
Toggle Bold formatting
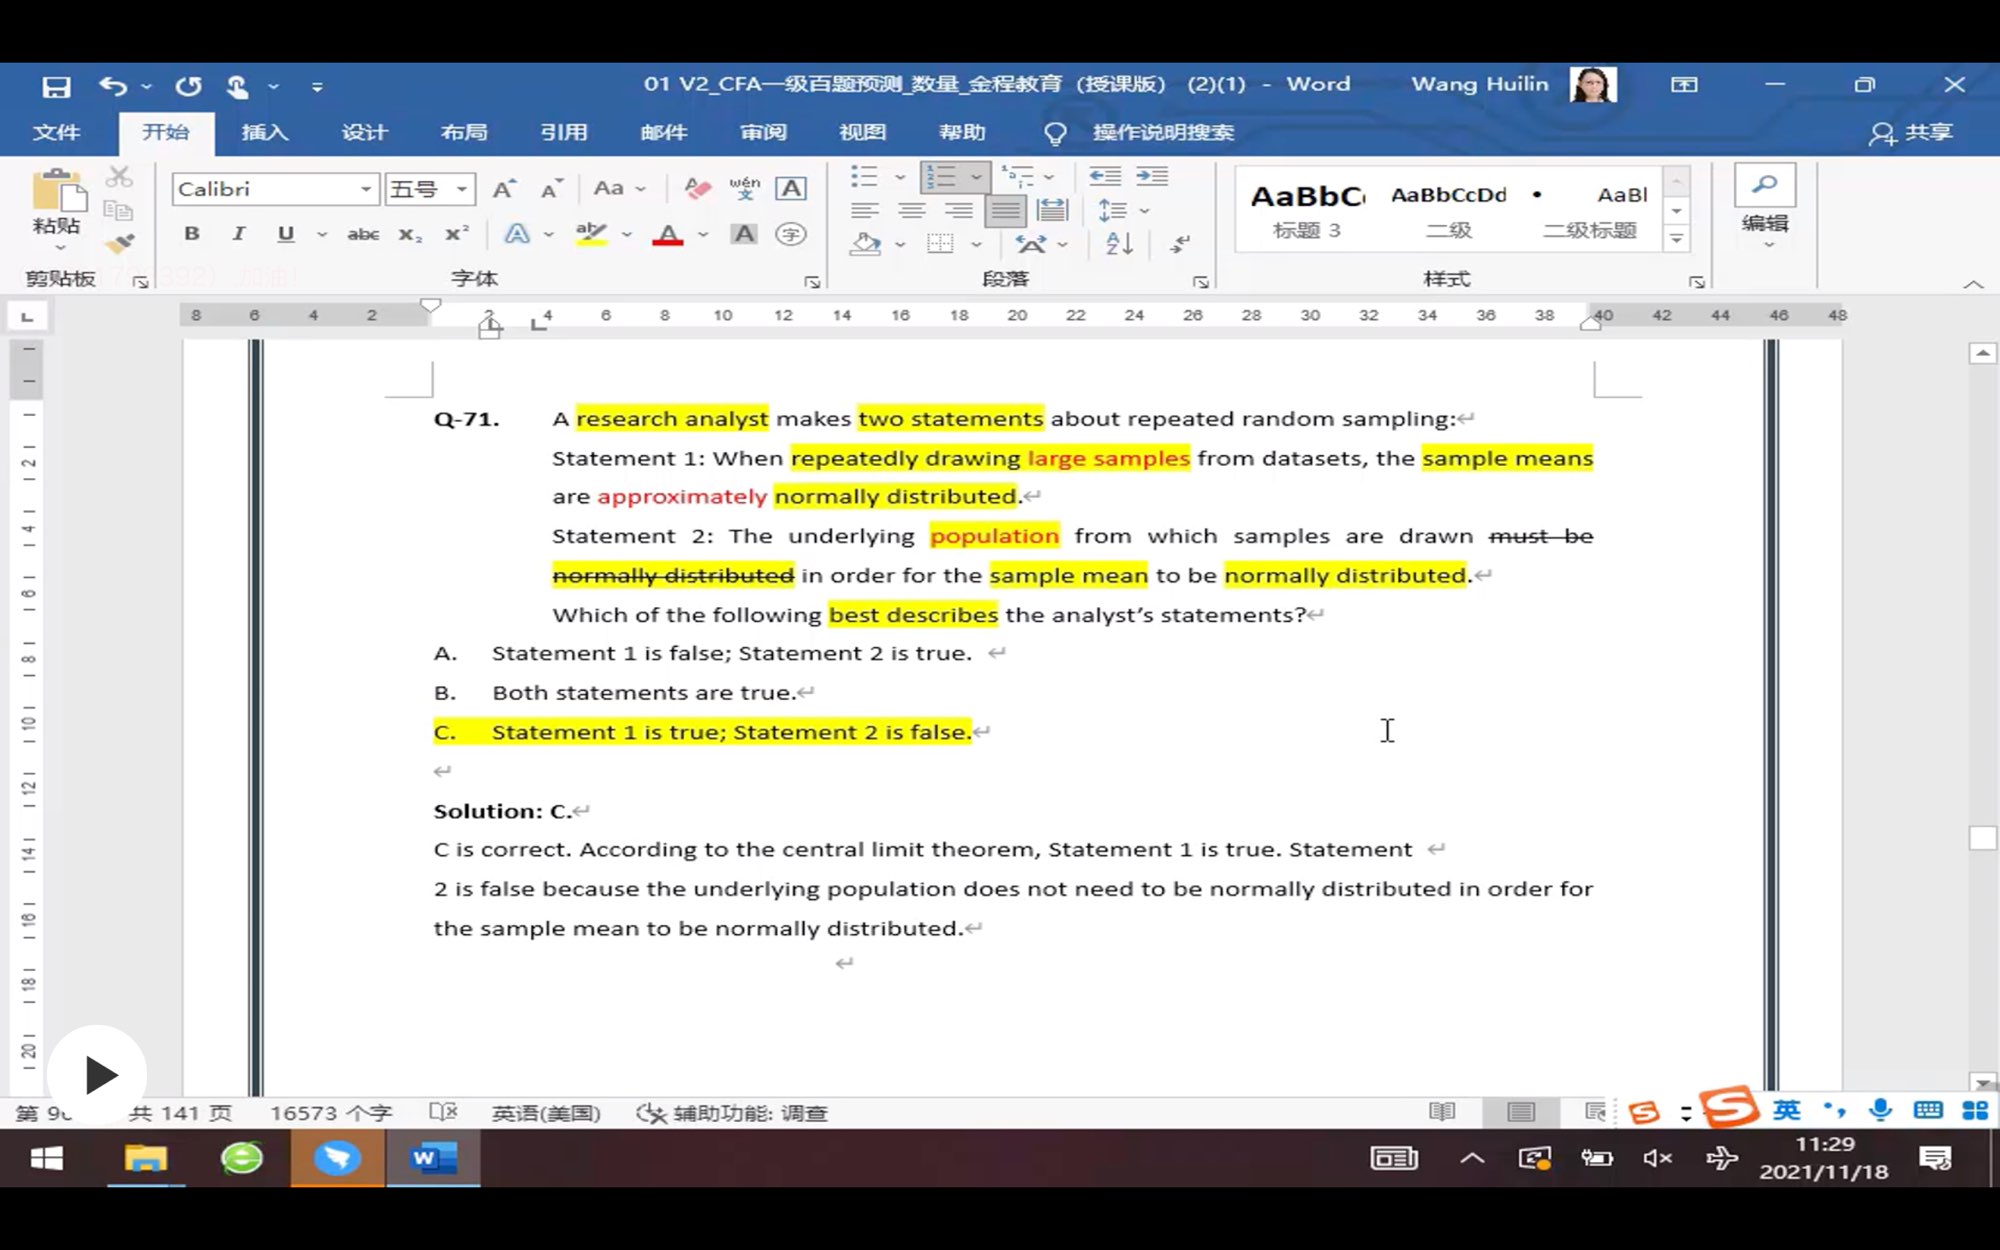(192, 234)
